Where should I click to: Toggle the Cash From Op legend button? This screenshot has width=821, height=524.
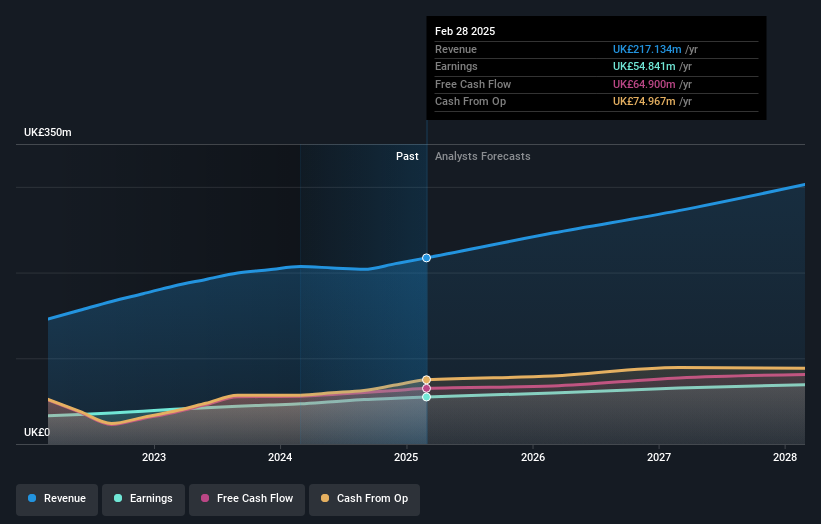coord(364,499)
